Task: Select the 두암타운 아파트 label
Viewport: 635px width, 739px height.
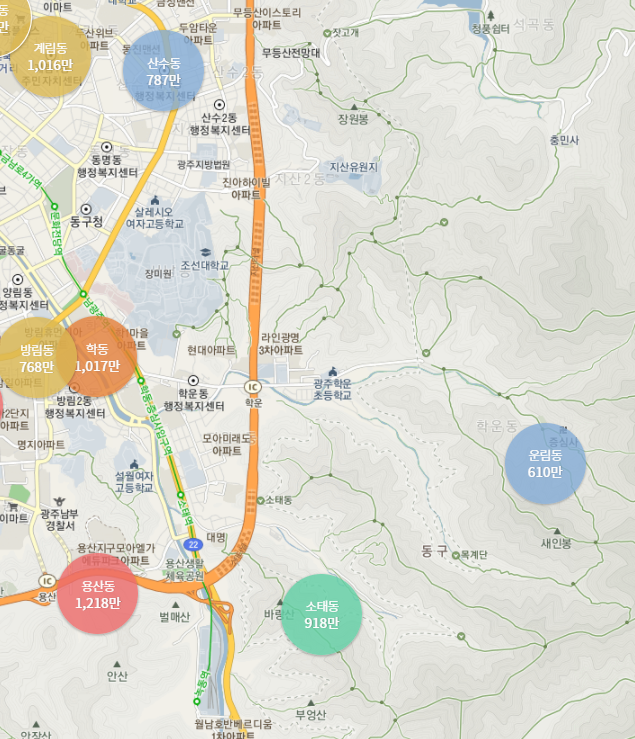Action: coord(198,33)
